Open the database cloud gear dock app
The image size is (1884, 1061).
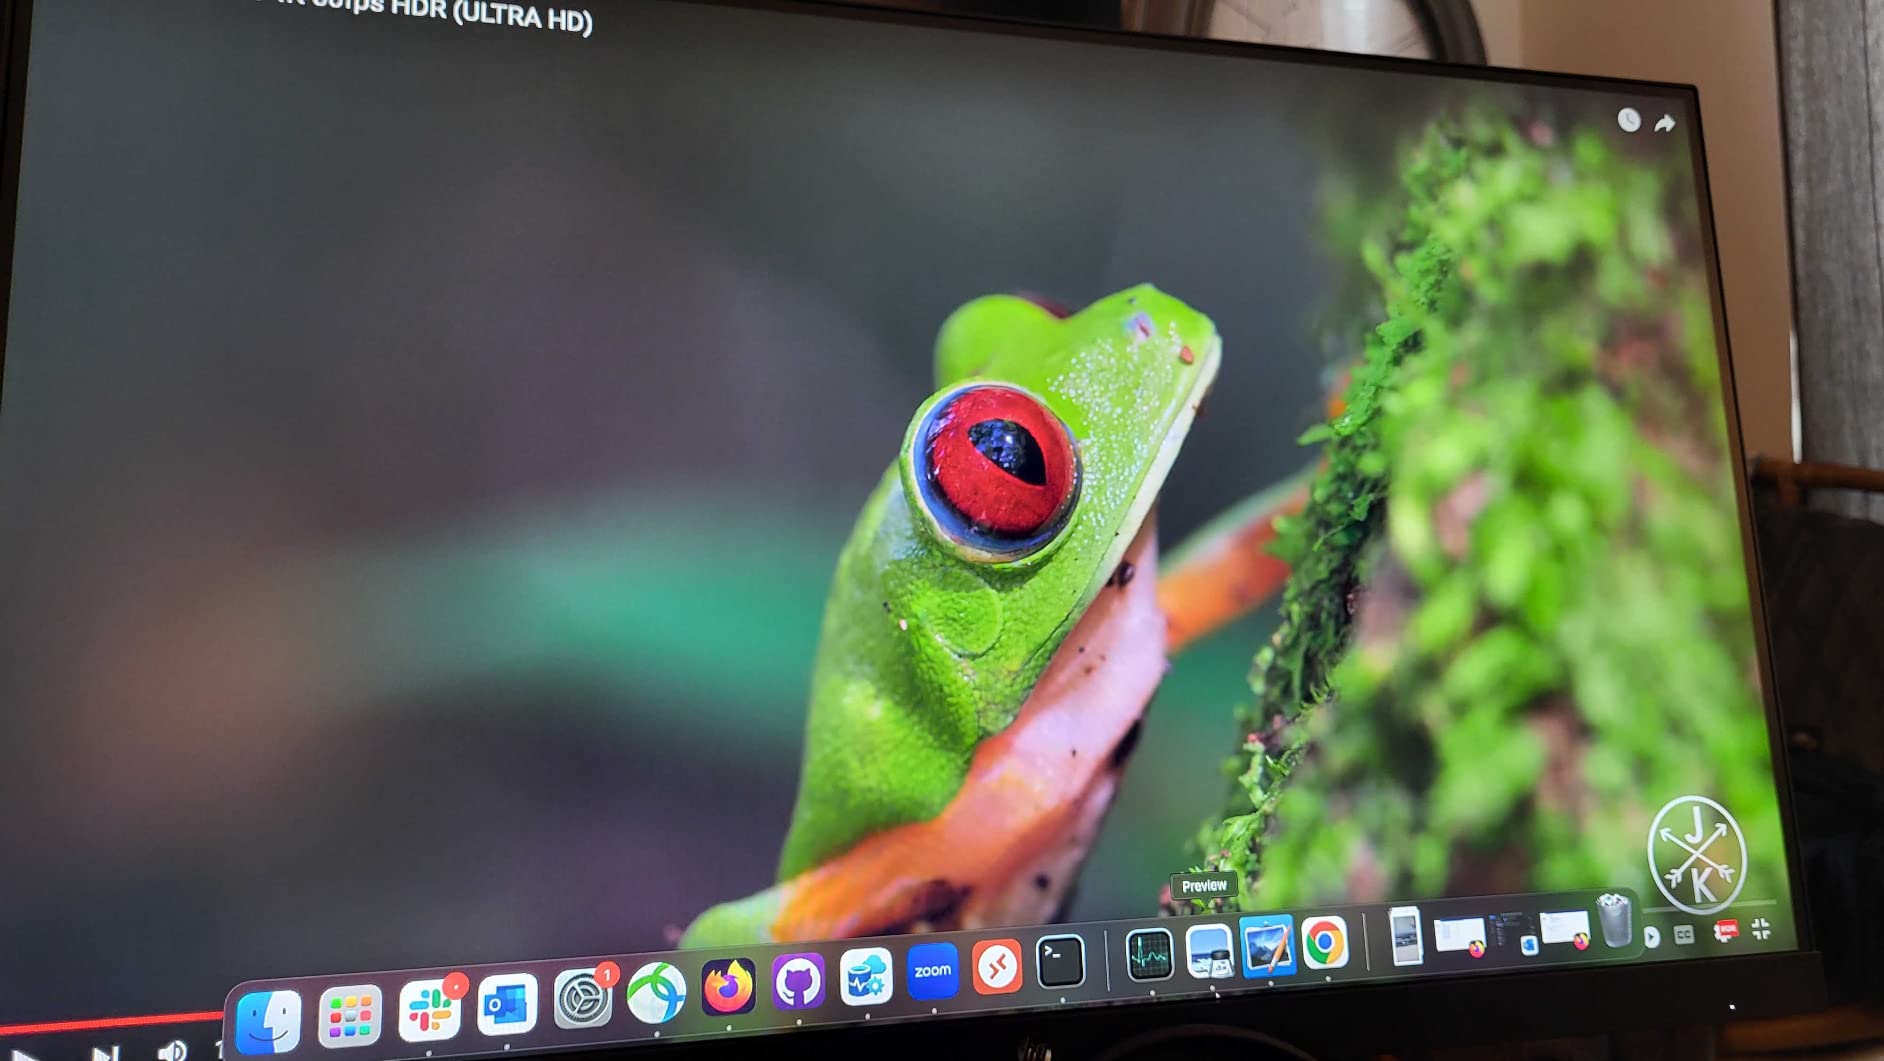point(865,977)
